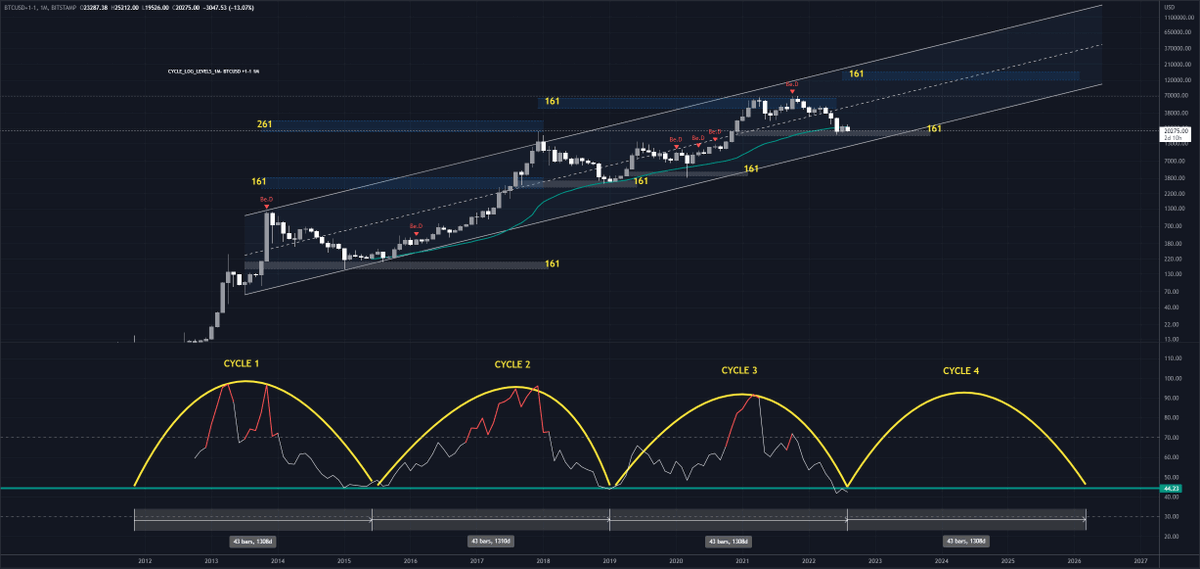The height and width of the screenshot is (569, 1200).
Task: Click the 7000.00 price axis label
Action: pos(1173,161)
